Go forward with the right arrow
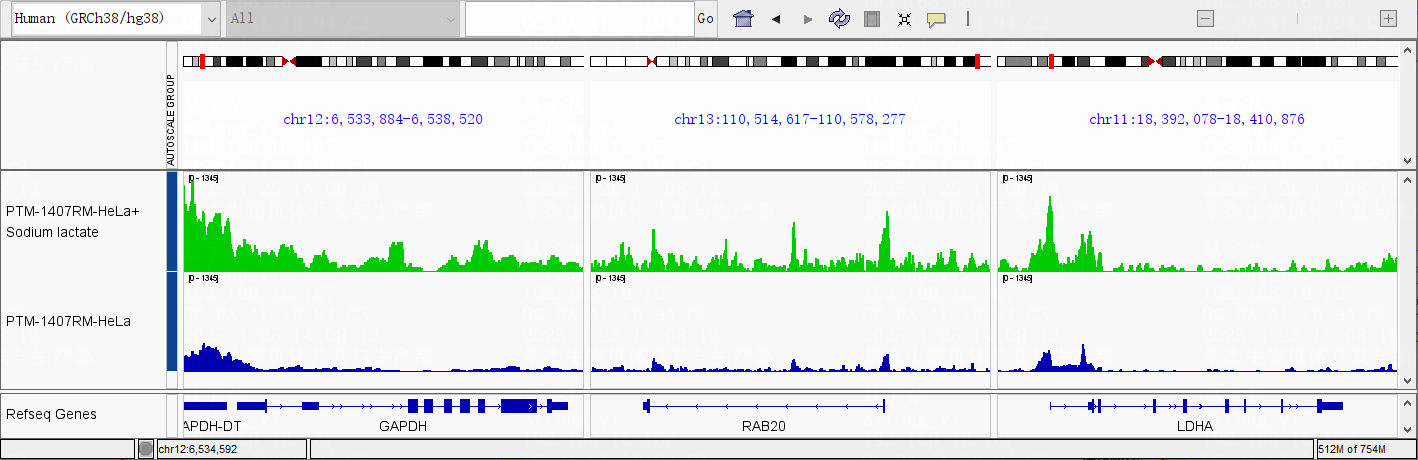This screenshot has width=1418, height=460. click(x=808, y=19)
